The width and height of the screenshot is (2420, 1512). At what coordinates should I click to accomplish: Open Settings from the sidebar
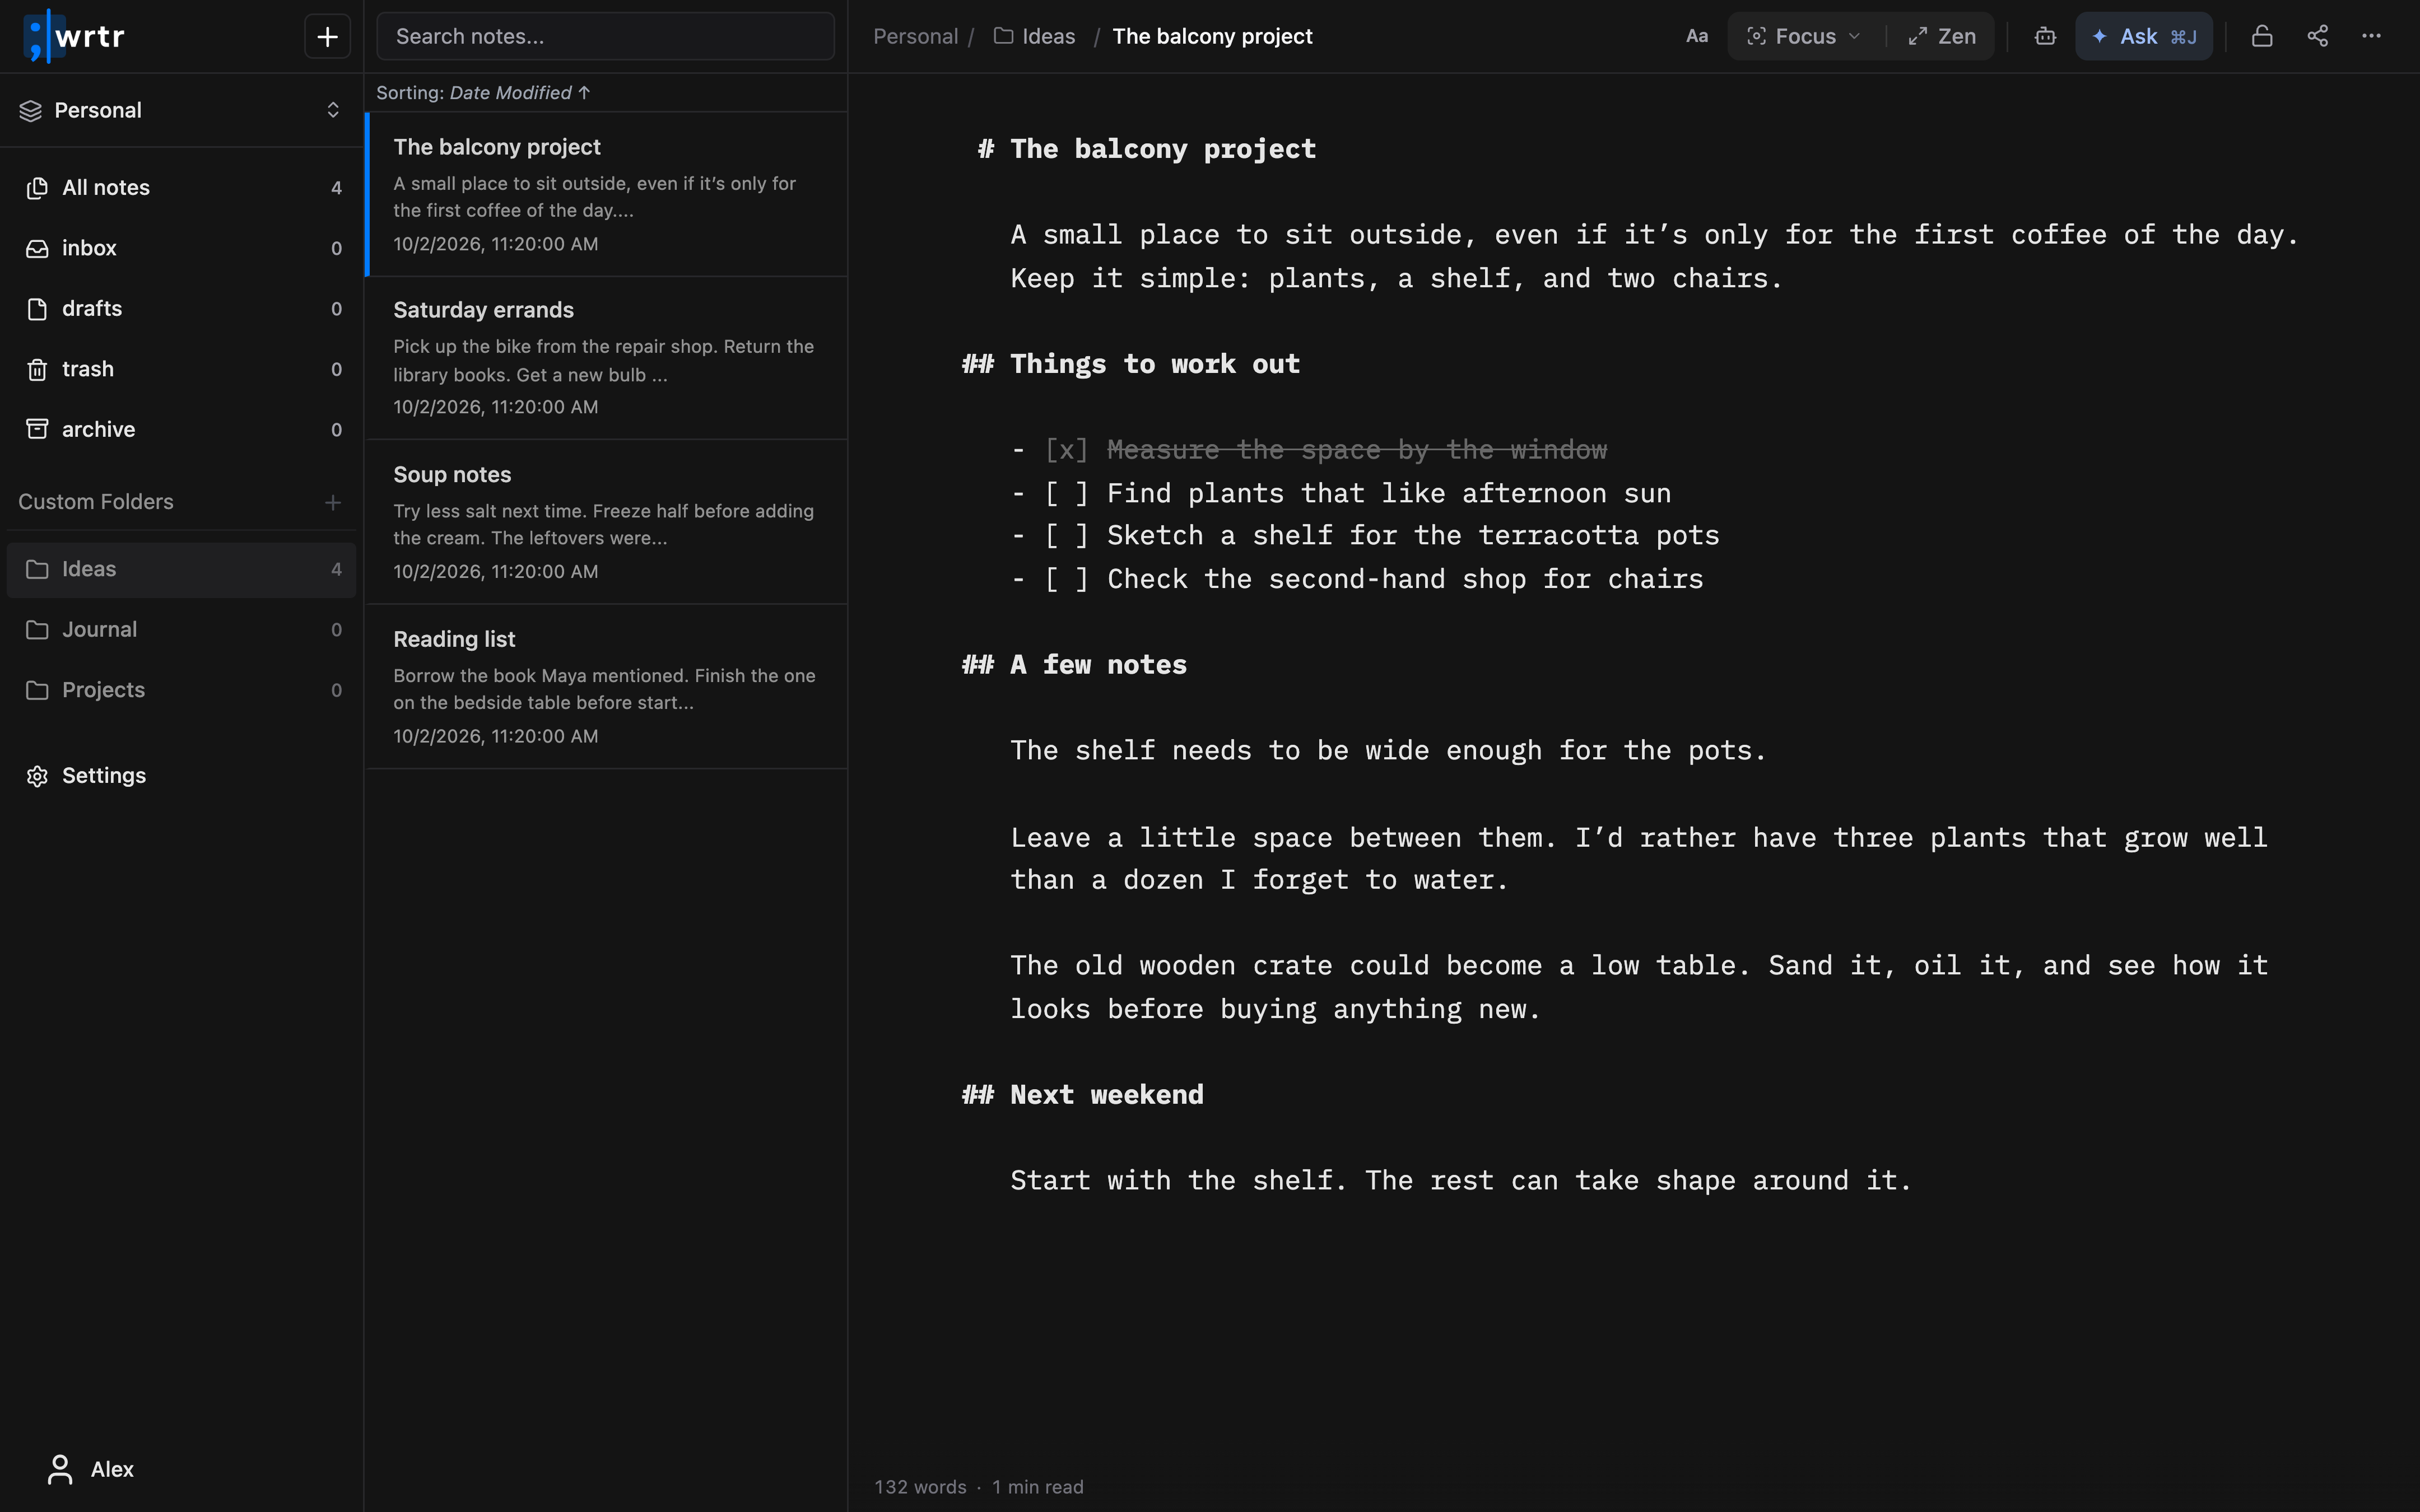pos(181,776)
